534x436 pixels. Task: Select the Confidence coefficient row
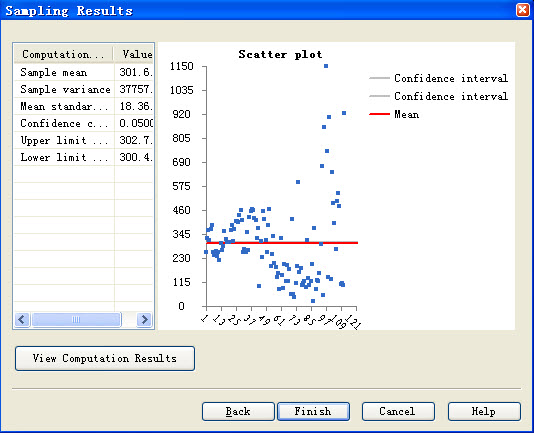83,123
